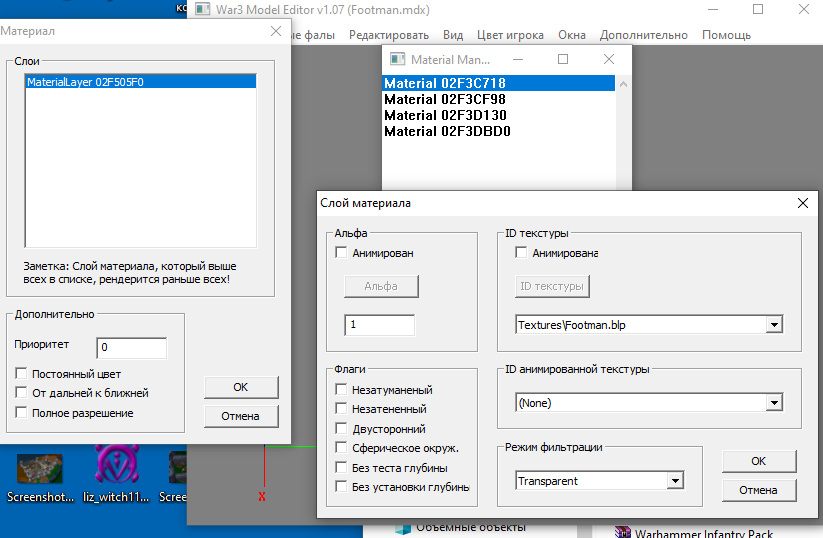Enable texture ID 'Анимирована' checkbox

click(x=521, y=252)
